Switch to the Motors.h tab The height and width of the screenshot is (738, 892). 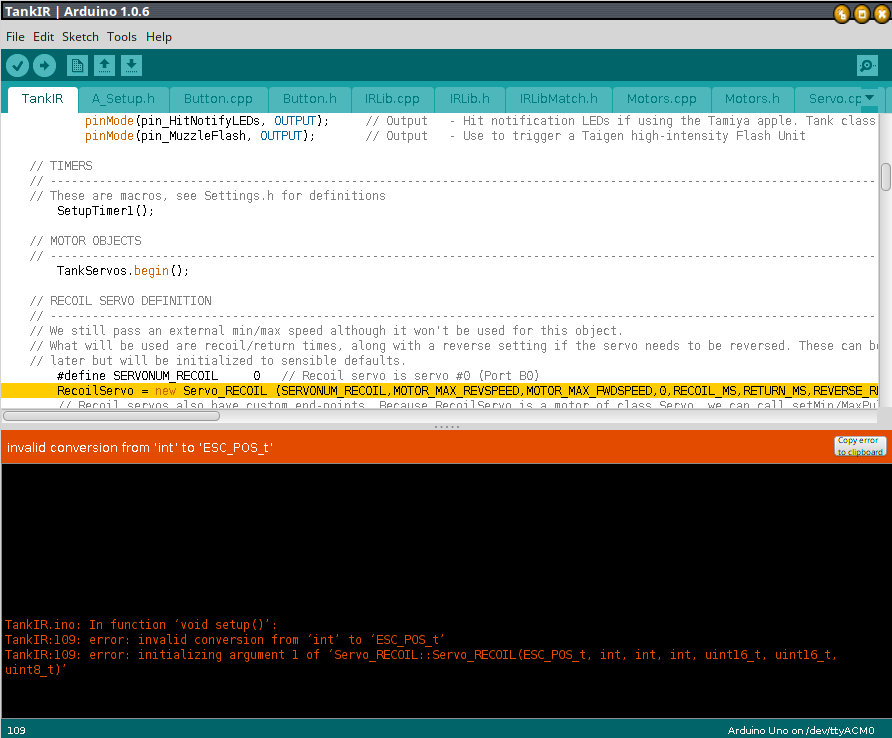(x=752, y=99)
